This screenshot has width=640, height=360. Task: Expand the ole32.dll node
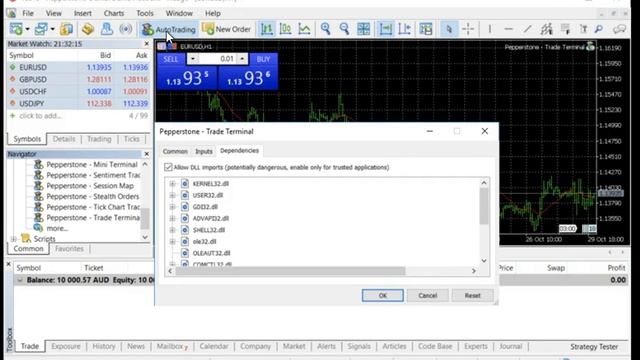click(x=172, y=242)
